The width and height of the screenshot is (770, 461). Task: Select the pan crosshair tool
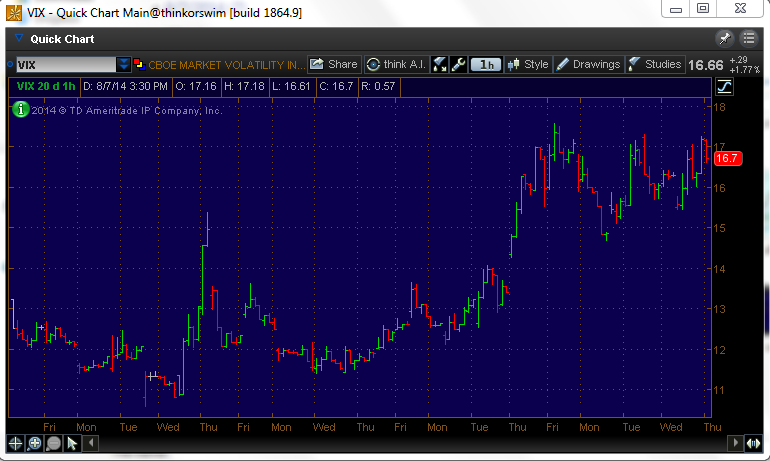15,443
